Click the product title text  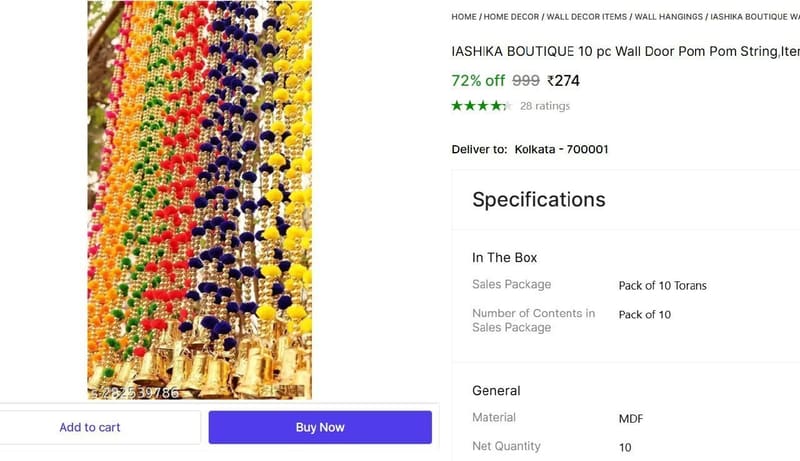[x=626, y=52]
